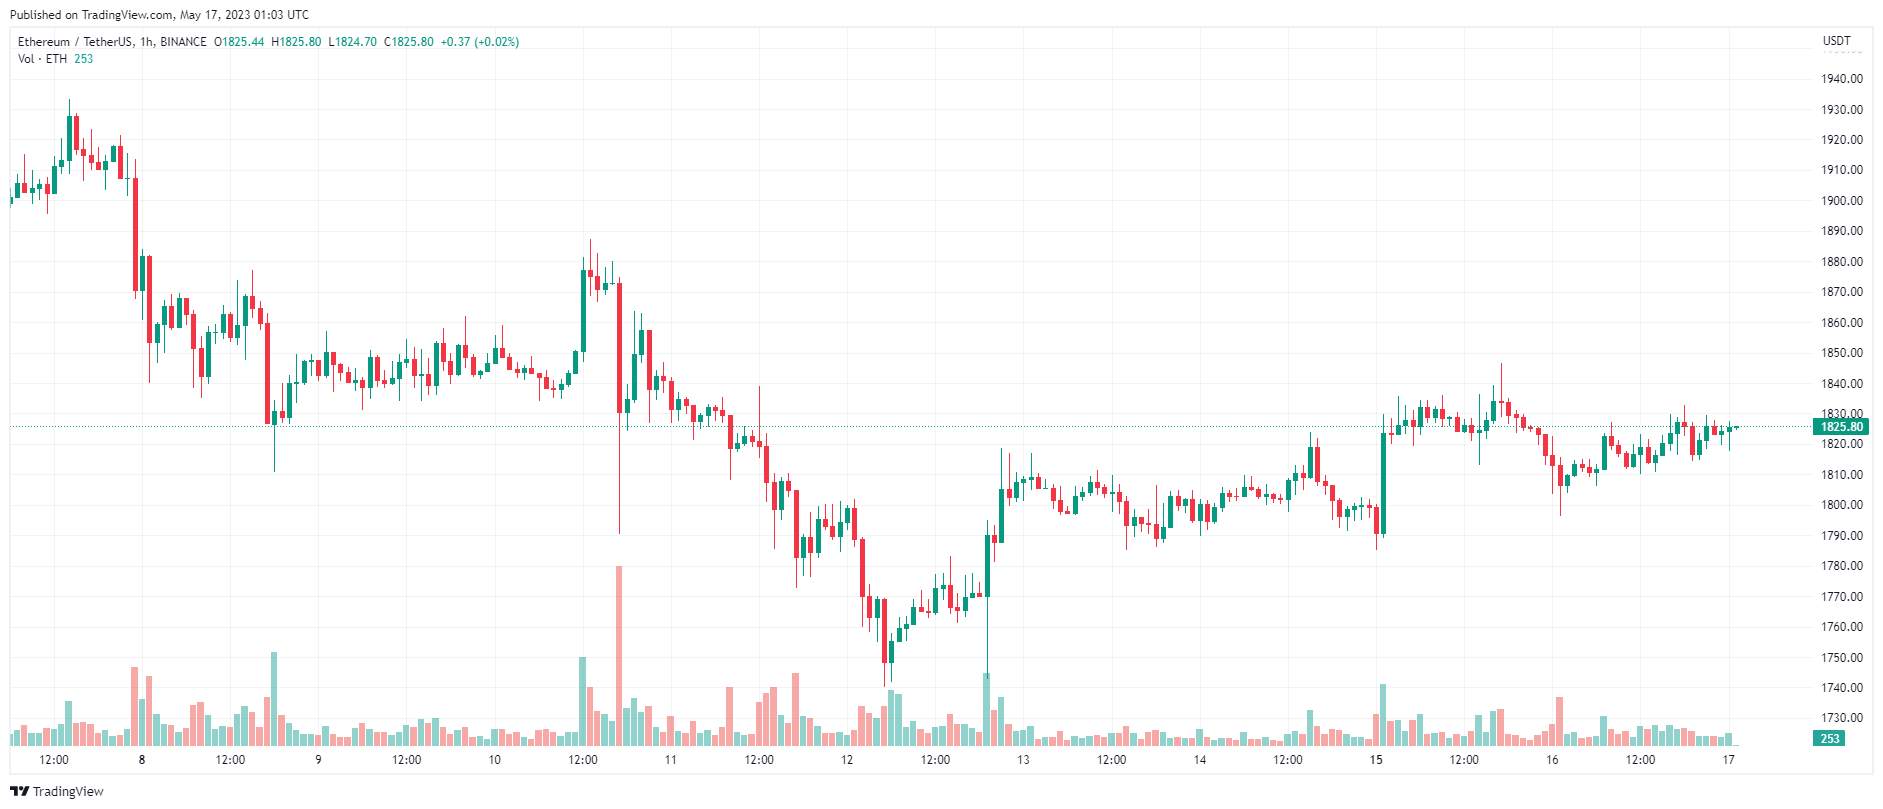Click the current price tag 1825.80
The height and width of the screenshot is (809, 1883).
click(1840, 427)
